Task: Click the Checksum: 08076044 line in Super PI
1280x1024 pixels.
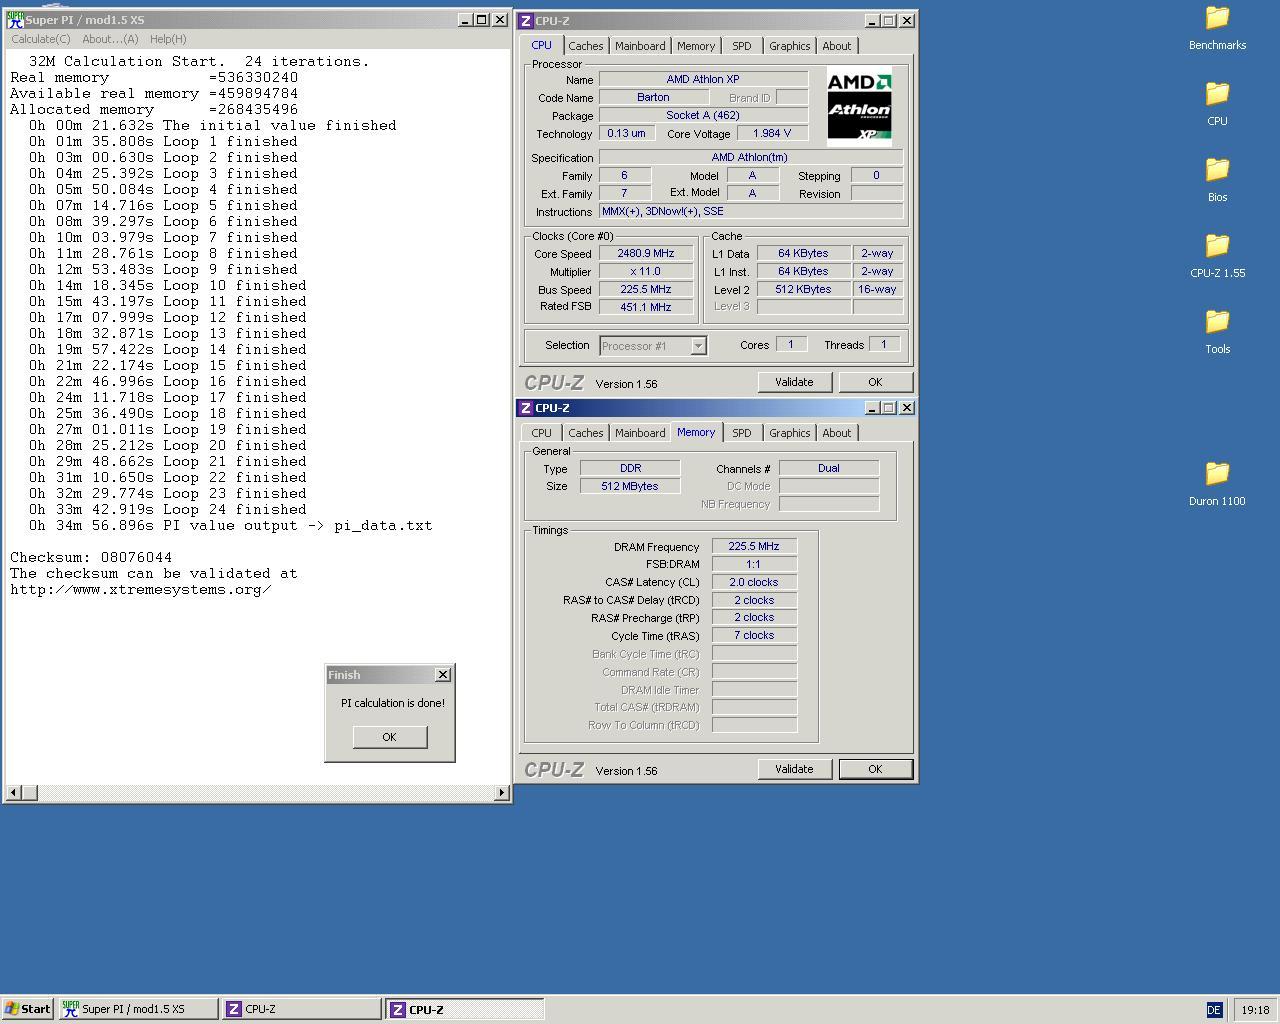Action: pyautogui.click(x=91, y=557)
